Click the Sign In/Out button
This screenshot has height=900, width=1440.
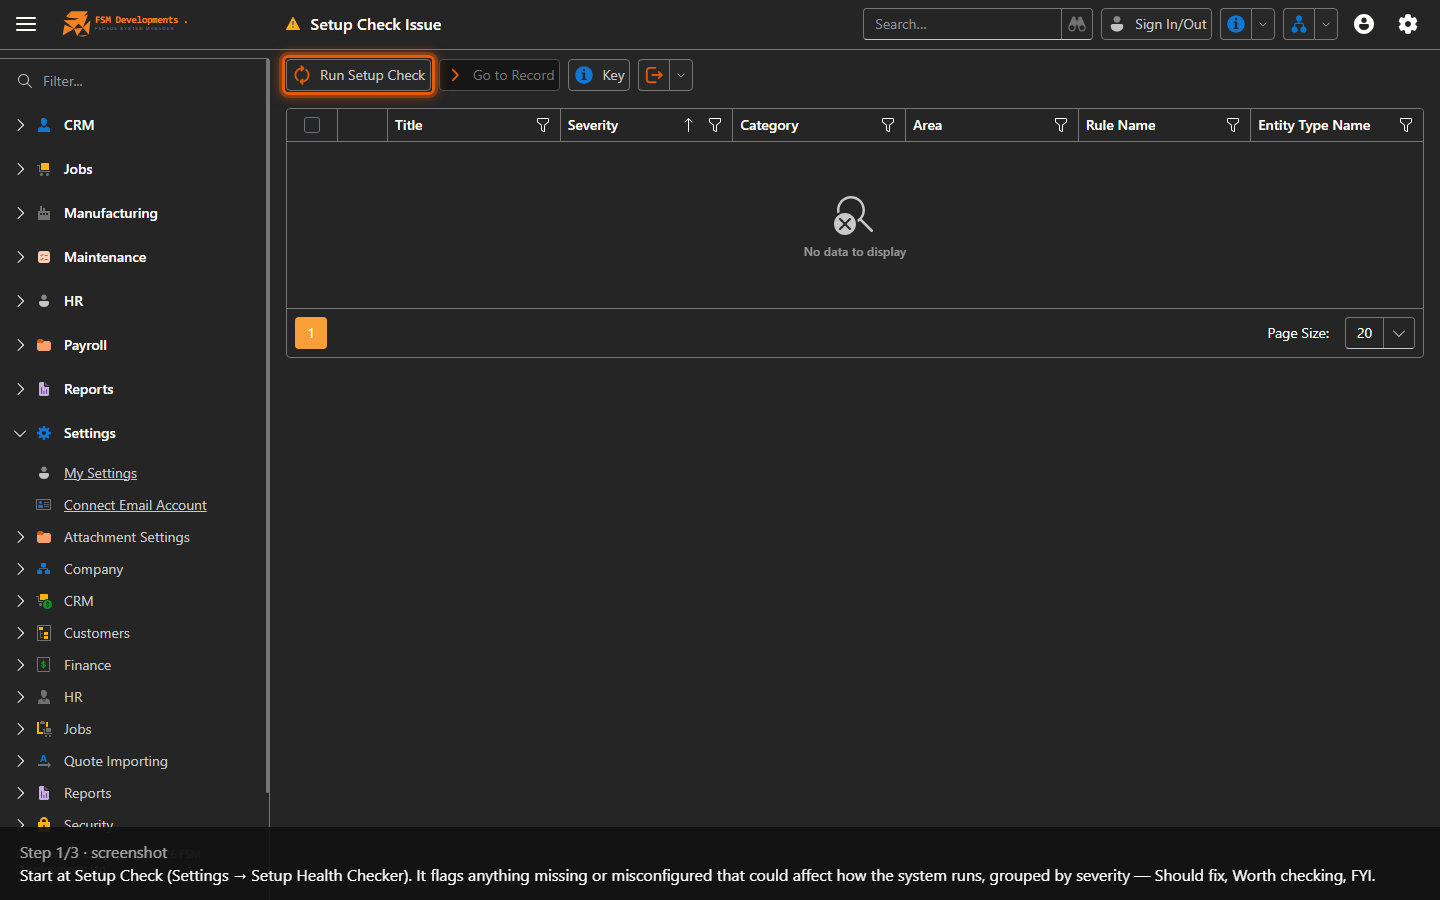[x=1156, y=24]
